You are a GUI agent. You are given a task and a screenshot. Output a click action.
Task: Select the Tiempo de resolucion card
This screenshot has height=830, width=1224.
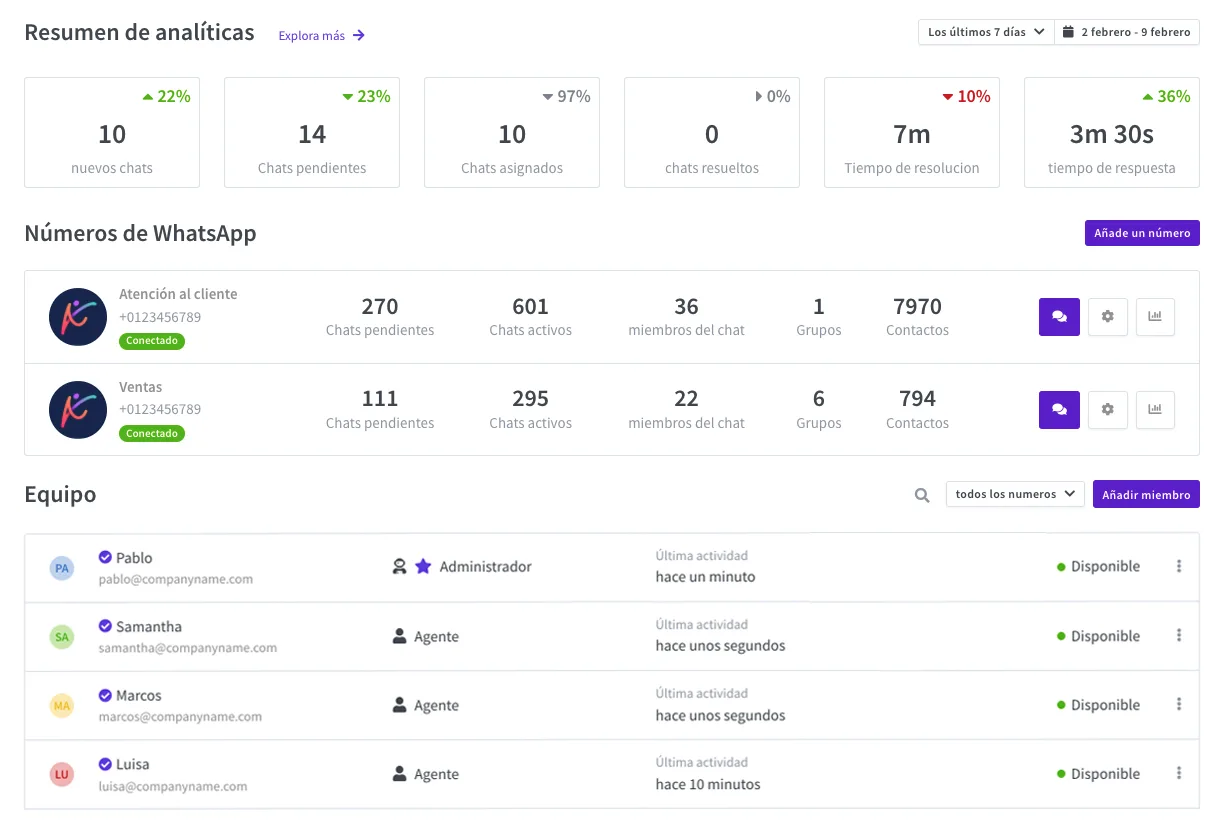click(x=912, y=132)
